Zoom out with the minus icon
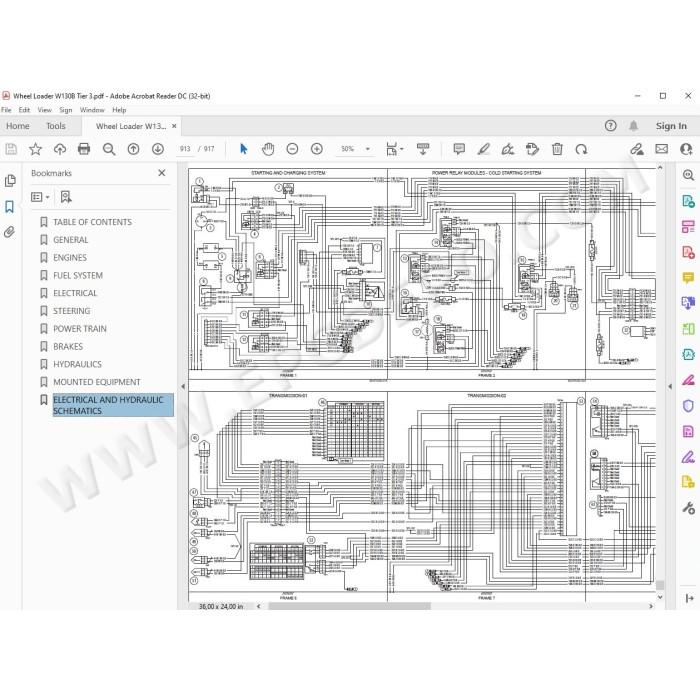The height and width of the screenshot is (700, 700). (292, 149)
